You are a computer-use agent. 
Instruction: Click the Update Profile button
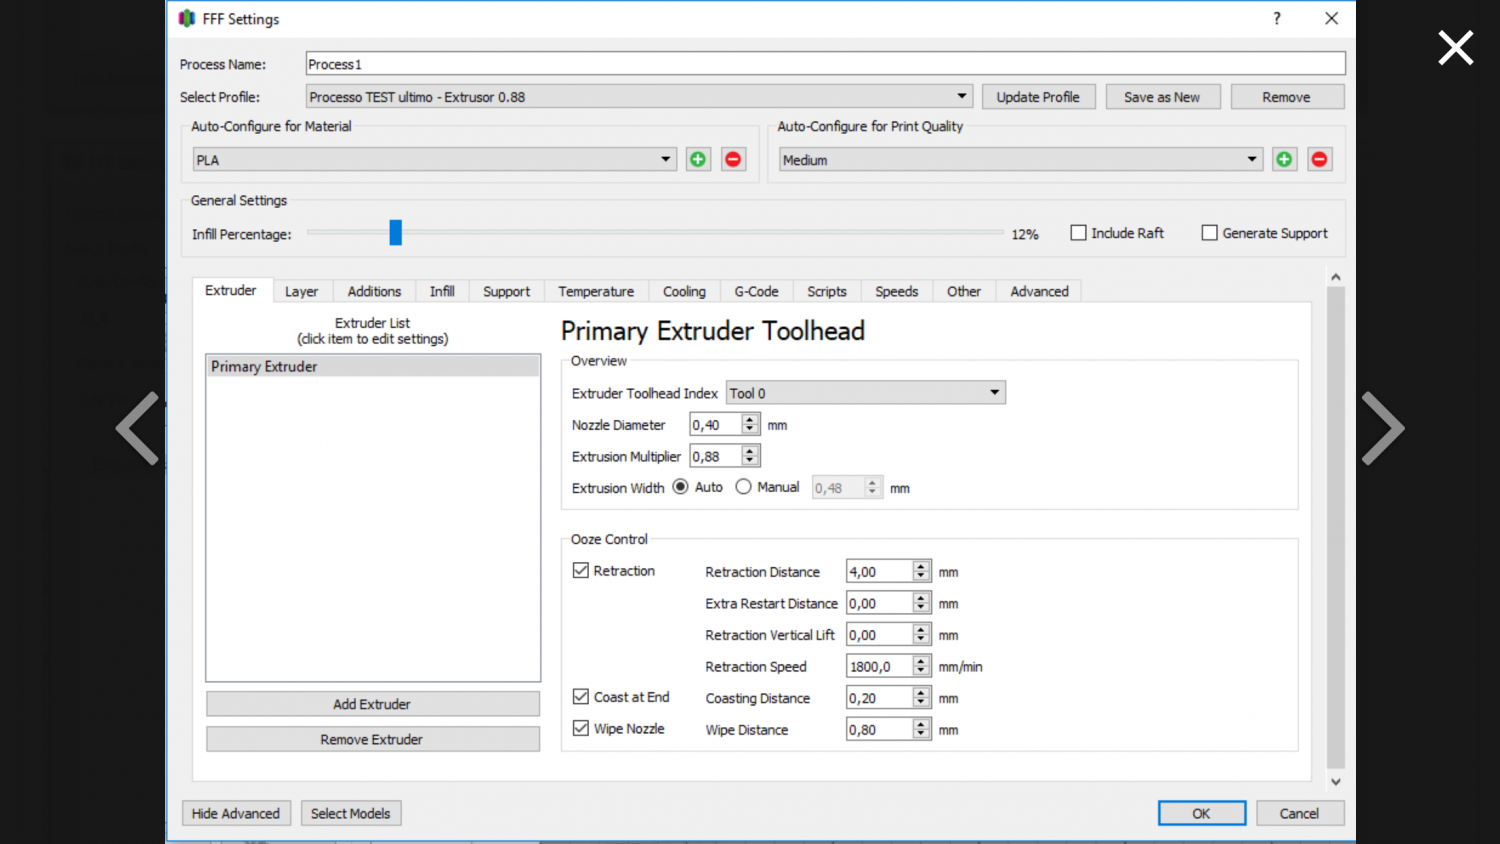click(1038, 97)
